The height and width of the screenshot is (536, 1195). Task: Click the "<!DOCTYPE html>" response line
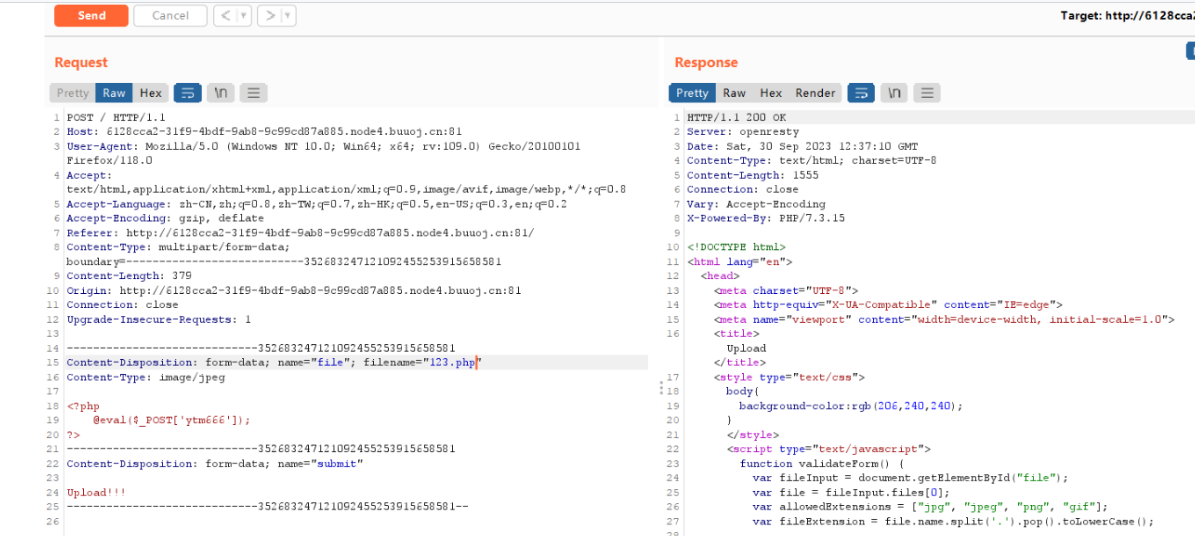(x=735, y=247)
